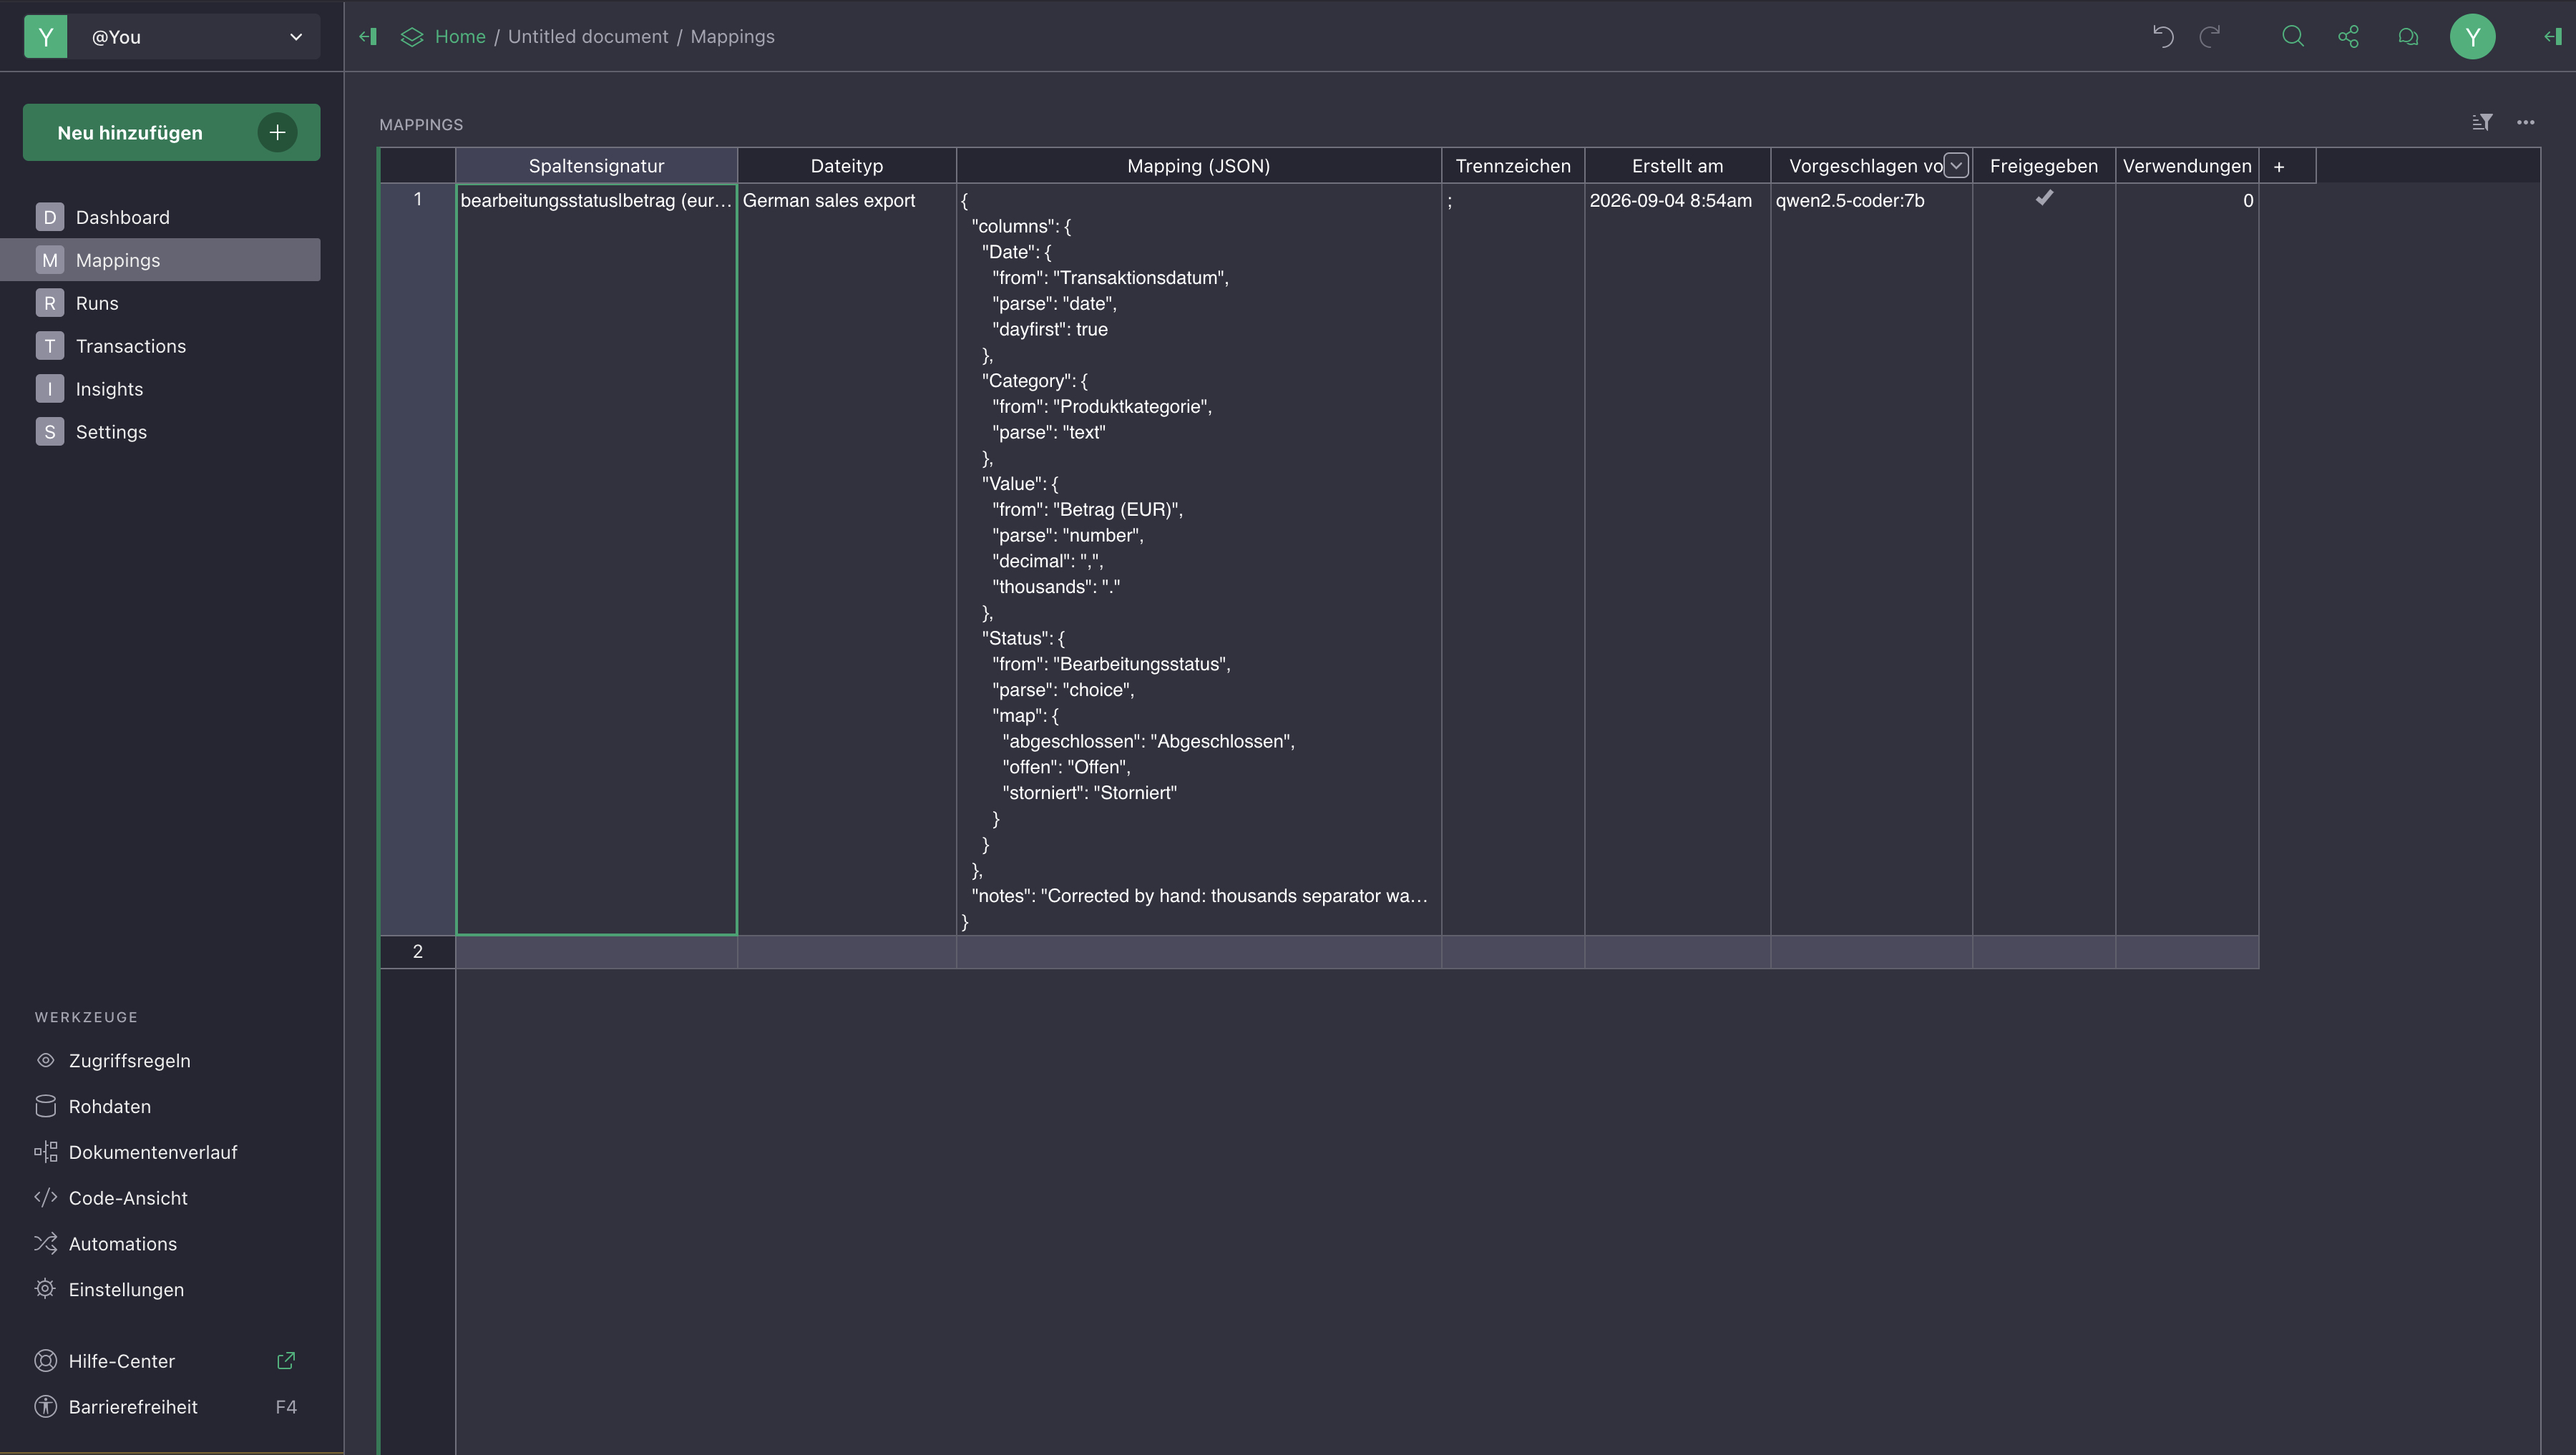Click the Neu hinzufügen button
The width and height of the screenshot is (2576, 1455).
click(x=172, y=132)
